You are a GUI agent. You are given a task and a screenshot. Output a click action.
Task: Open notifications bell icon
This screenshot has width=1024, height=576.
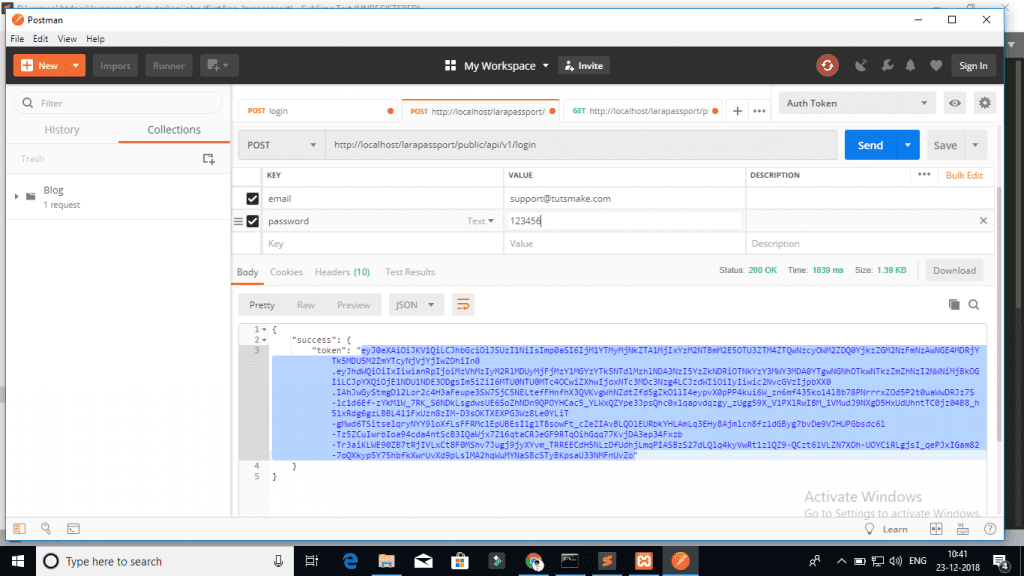pos(911,66)
